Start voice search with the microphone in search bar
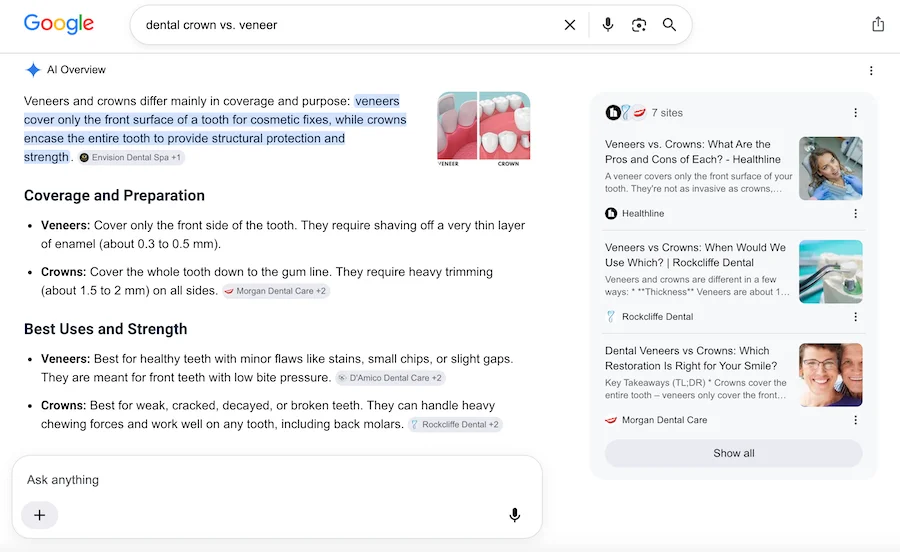Screen dimensions: 900x552 click(608, 25)
